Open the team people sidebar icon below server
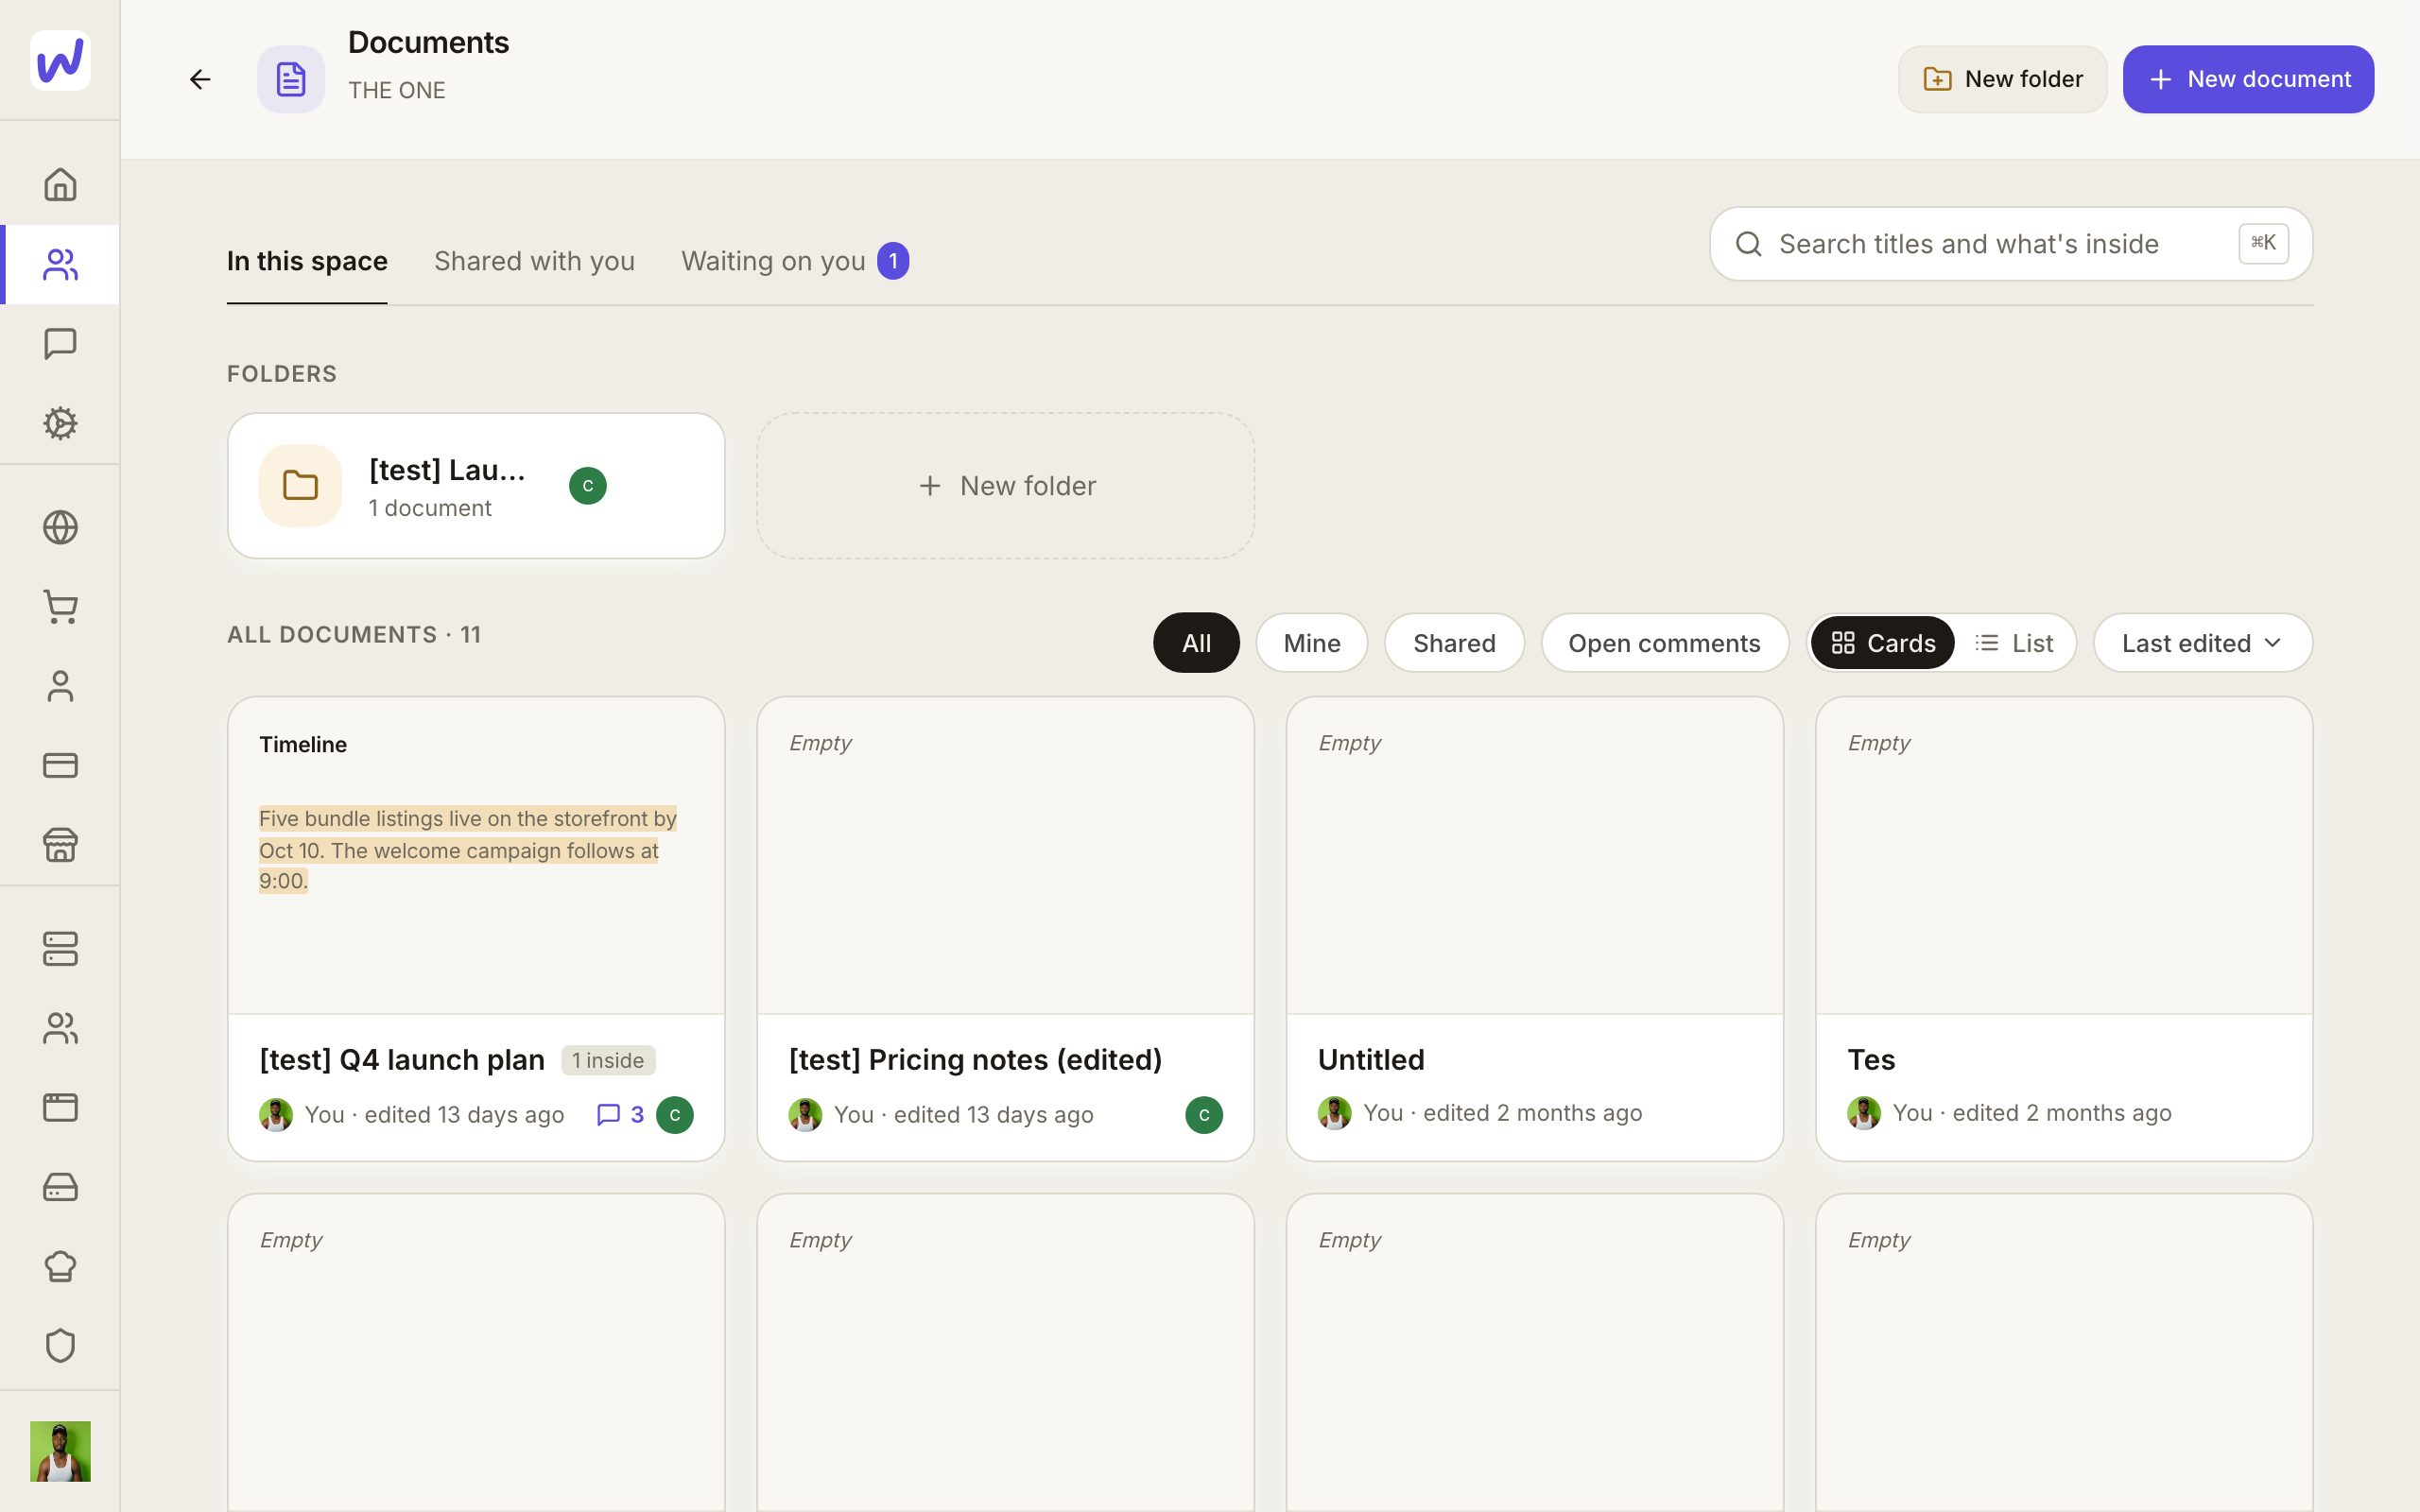2420x1512 pixels. point(60,1028)
